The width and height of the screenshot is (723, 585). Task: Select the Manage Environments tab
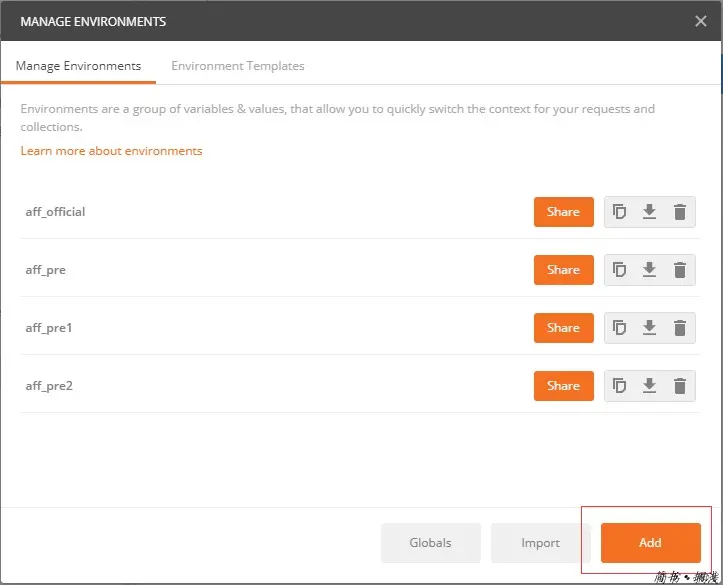point(78,66)
